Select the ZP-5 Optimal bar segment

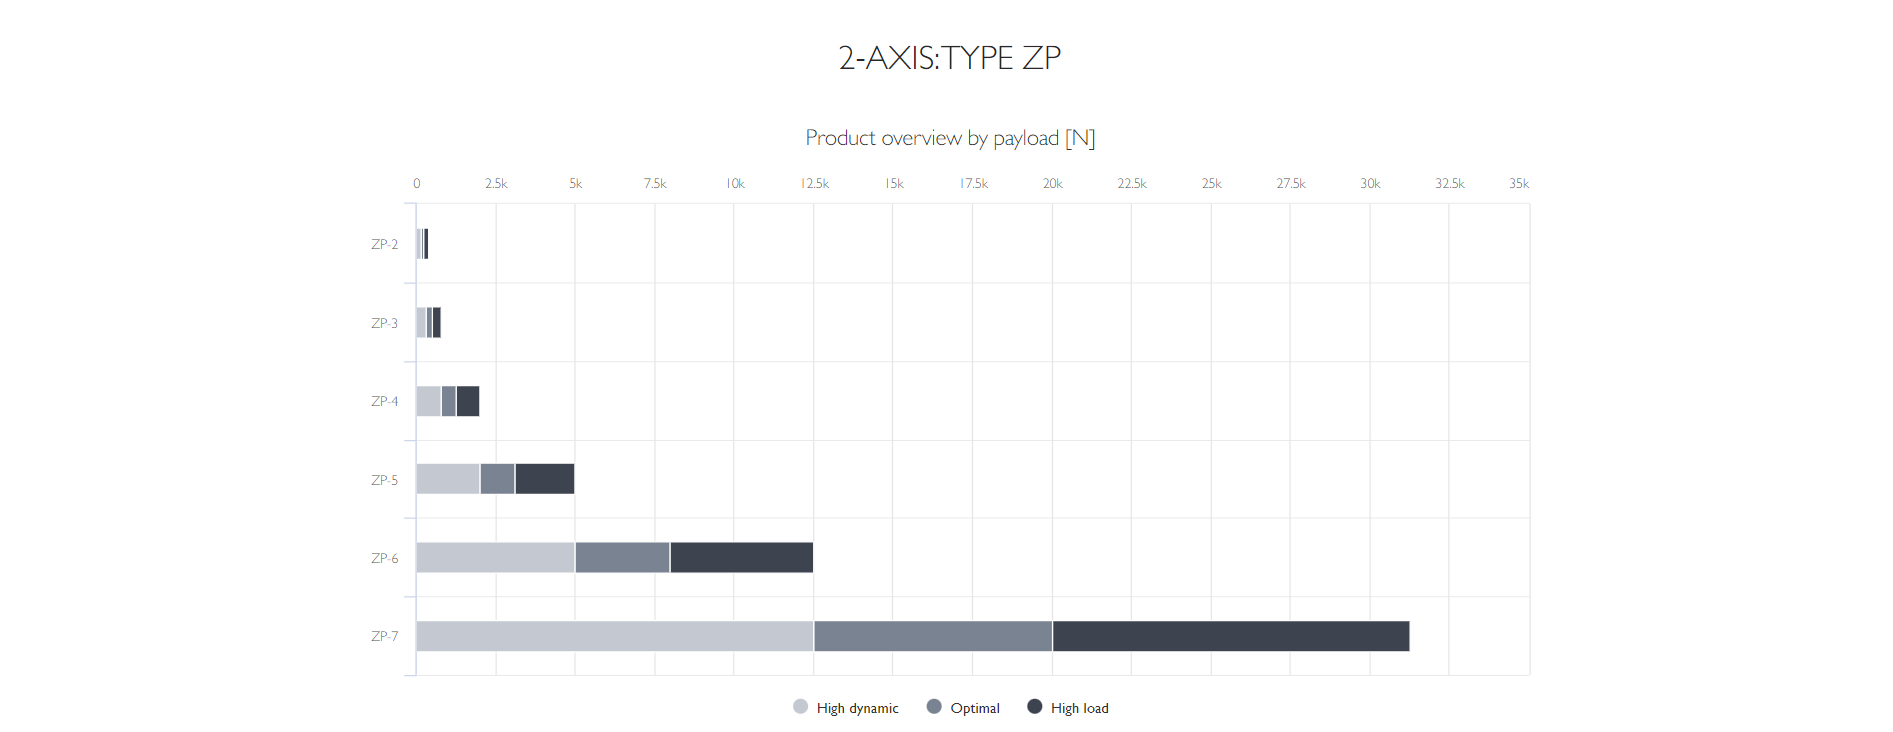[x=497, y=479]
